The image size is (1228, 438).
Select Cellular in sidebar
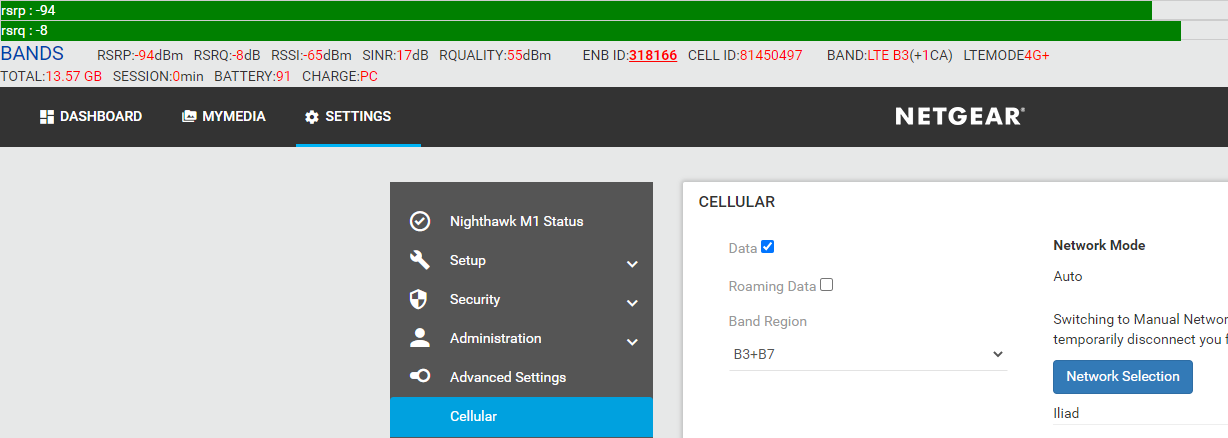521,416
